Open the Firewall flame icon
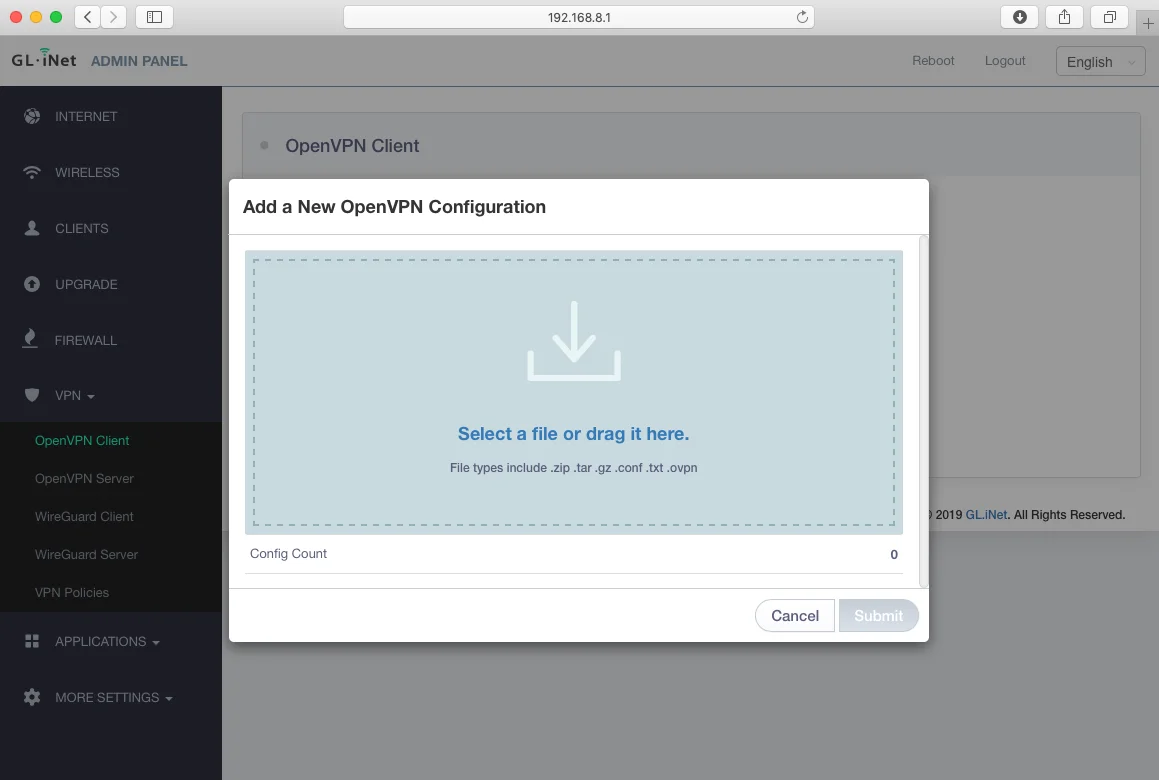Screen dimensions: 1159x780 coord(32,340)
